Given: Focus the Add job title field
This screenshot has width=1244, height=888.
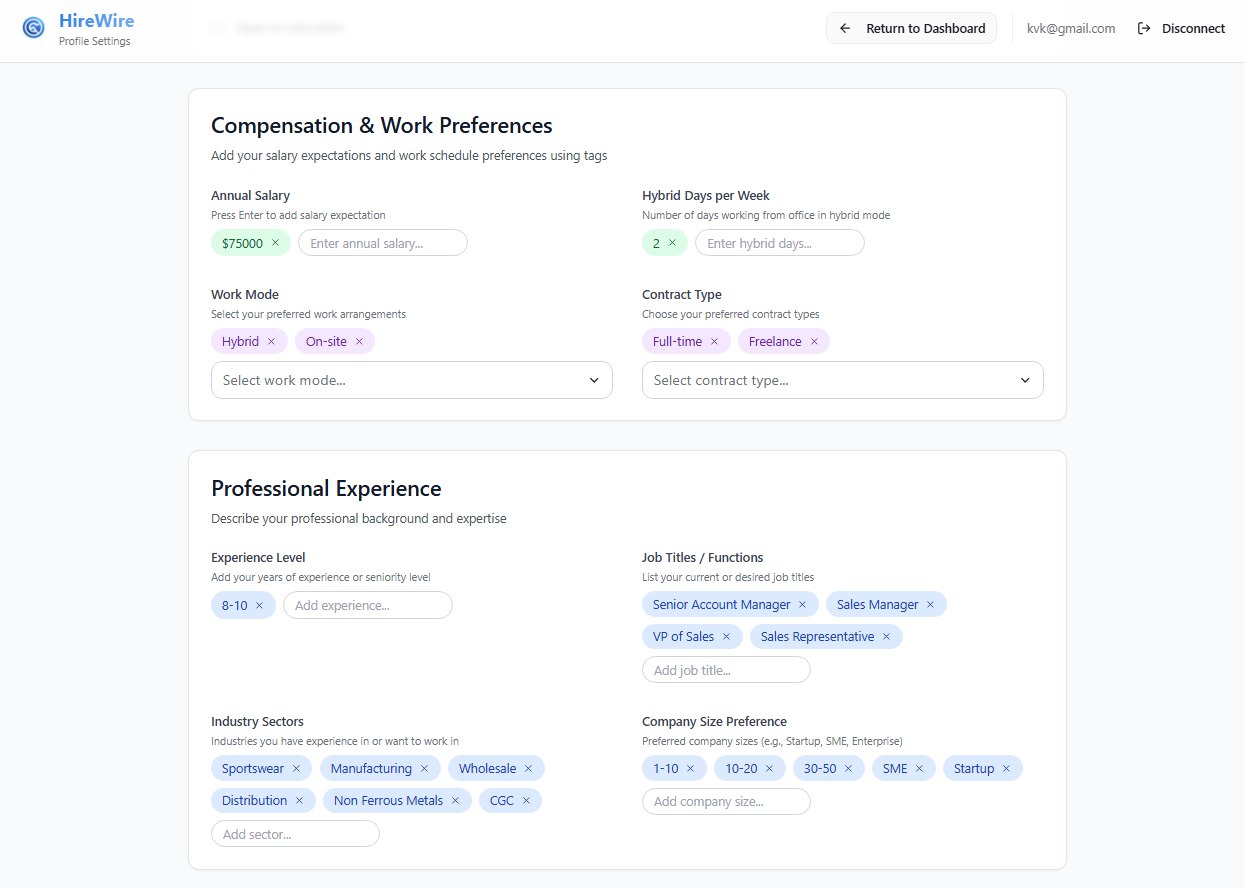Looking at the screenshot, I should [726, 670].
